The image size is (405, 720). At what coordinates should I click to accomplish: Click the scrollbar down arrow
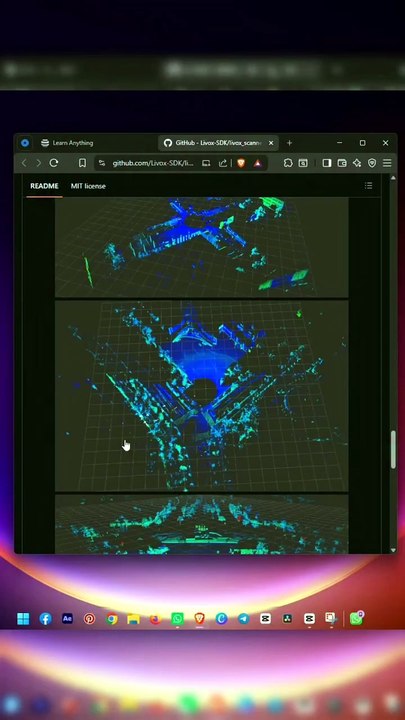point(393,550)
